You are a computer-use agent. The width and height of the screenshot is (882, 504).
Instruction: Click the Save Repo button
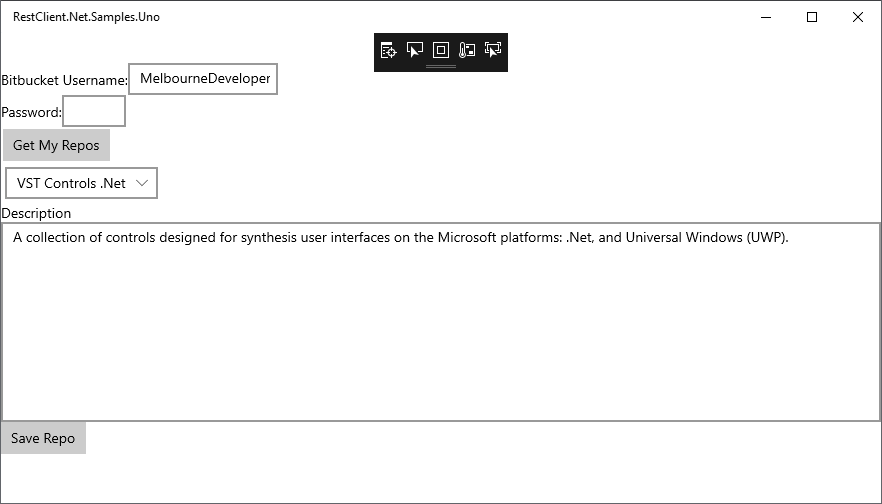[43, 438]
